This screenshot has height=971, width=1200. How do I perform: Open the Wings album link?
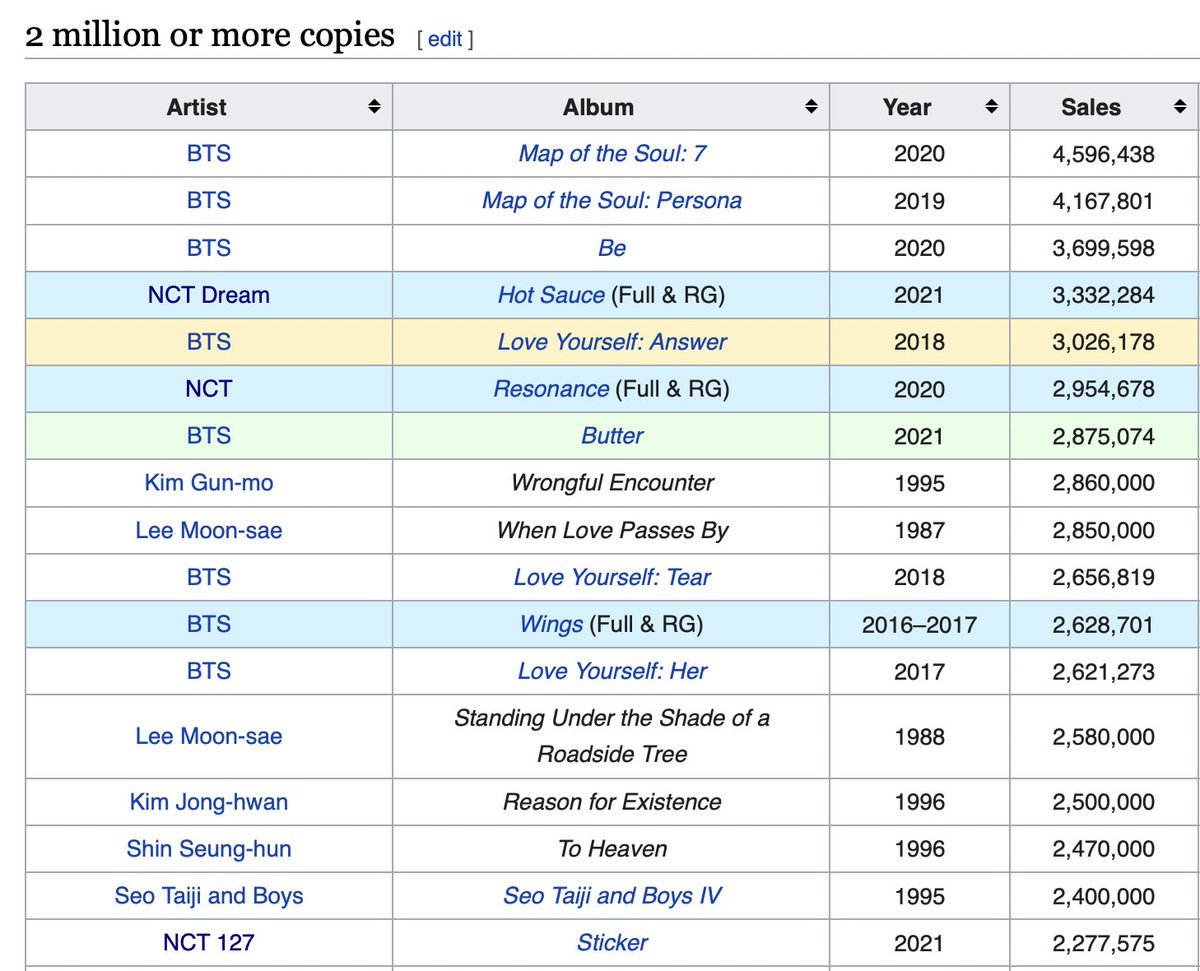pos(551,624)
